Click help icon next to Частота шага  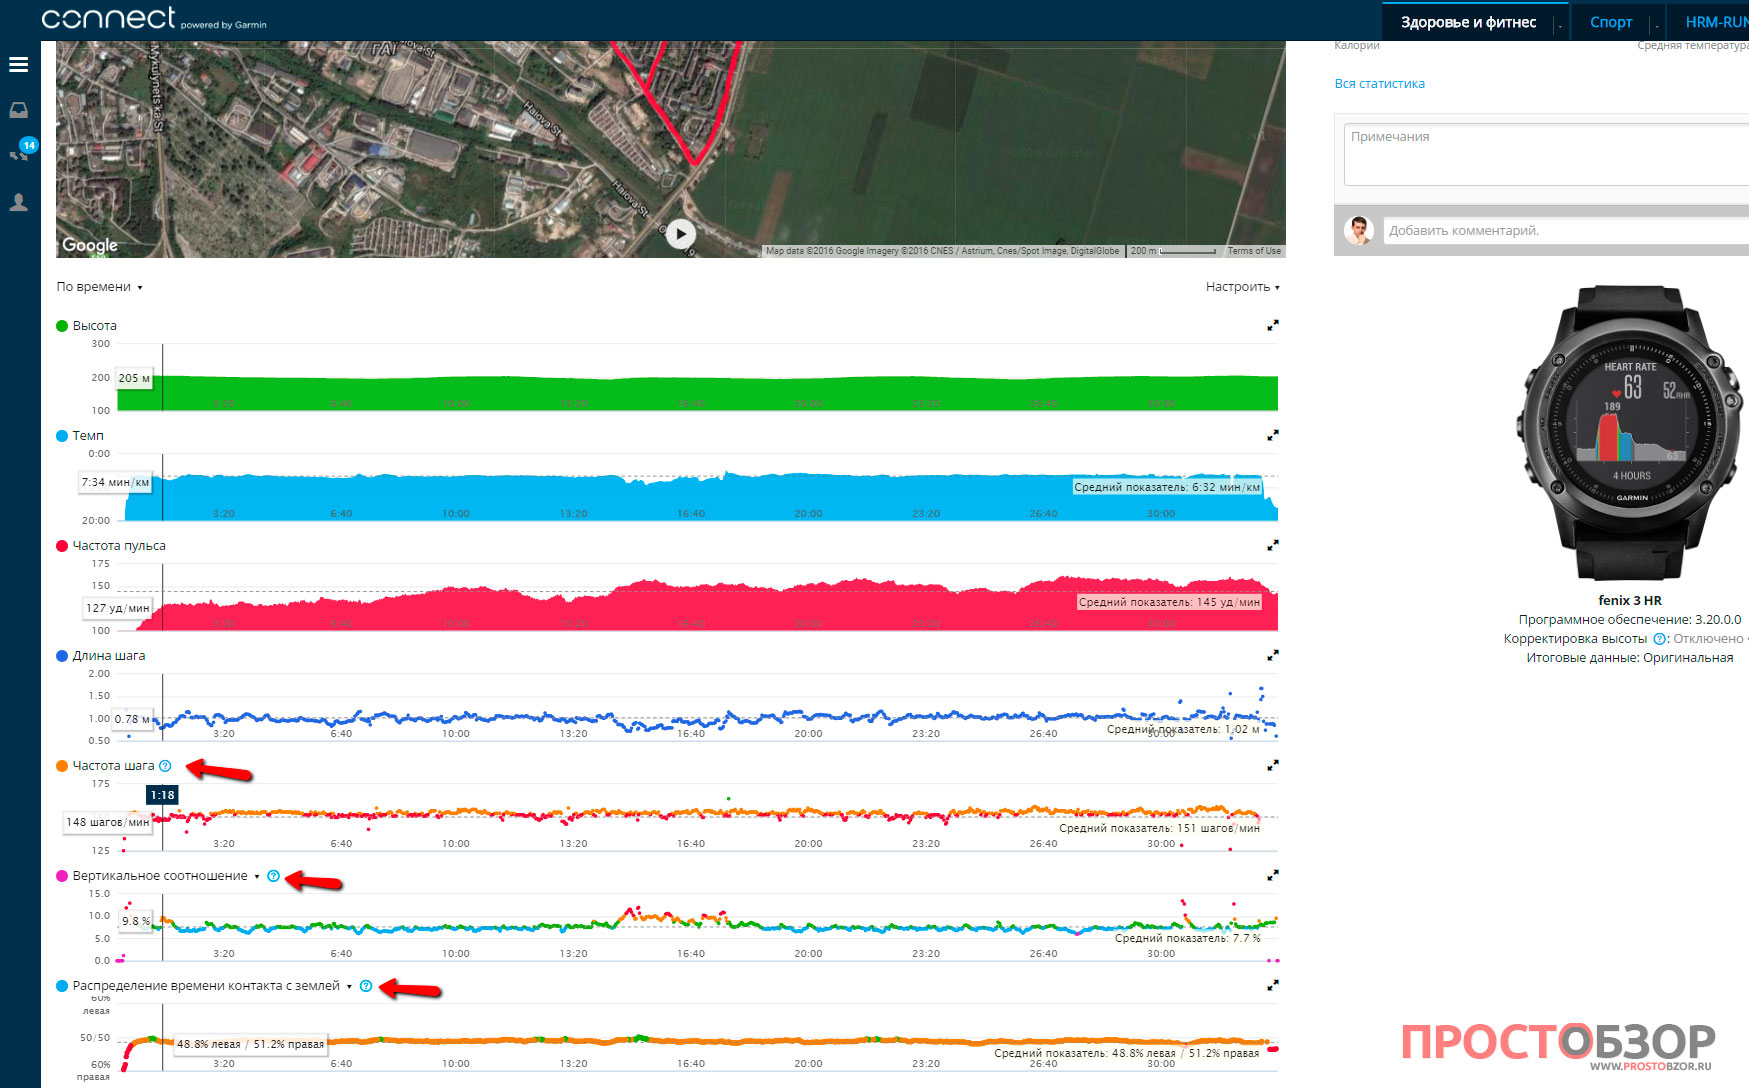coord(166,766)
